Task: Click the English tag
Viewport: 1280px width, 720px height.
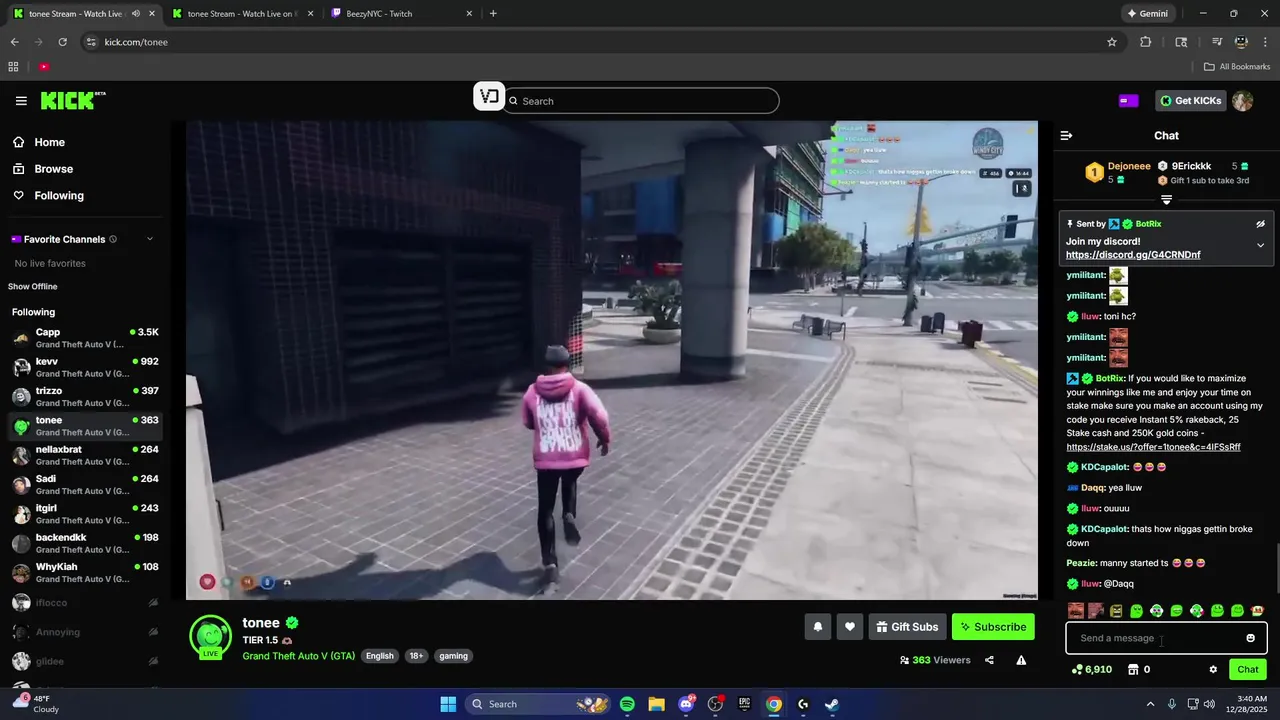Action: [380, 656]
